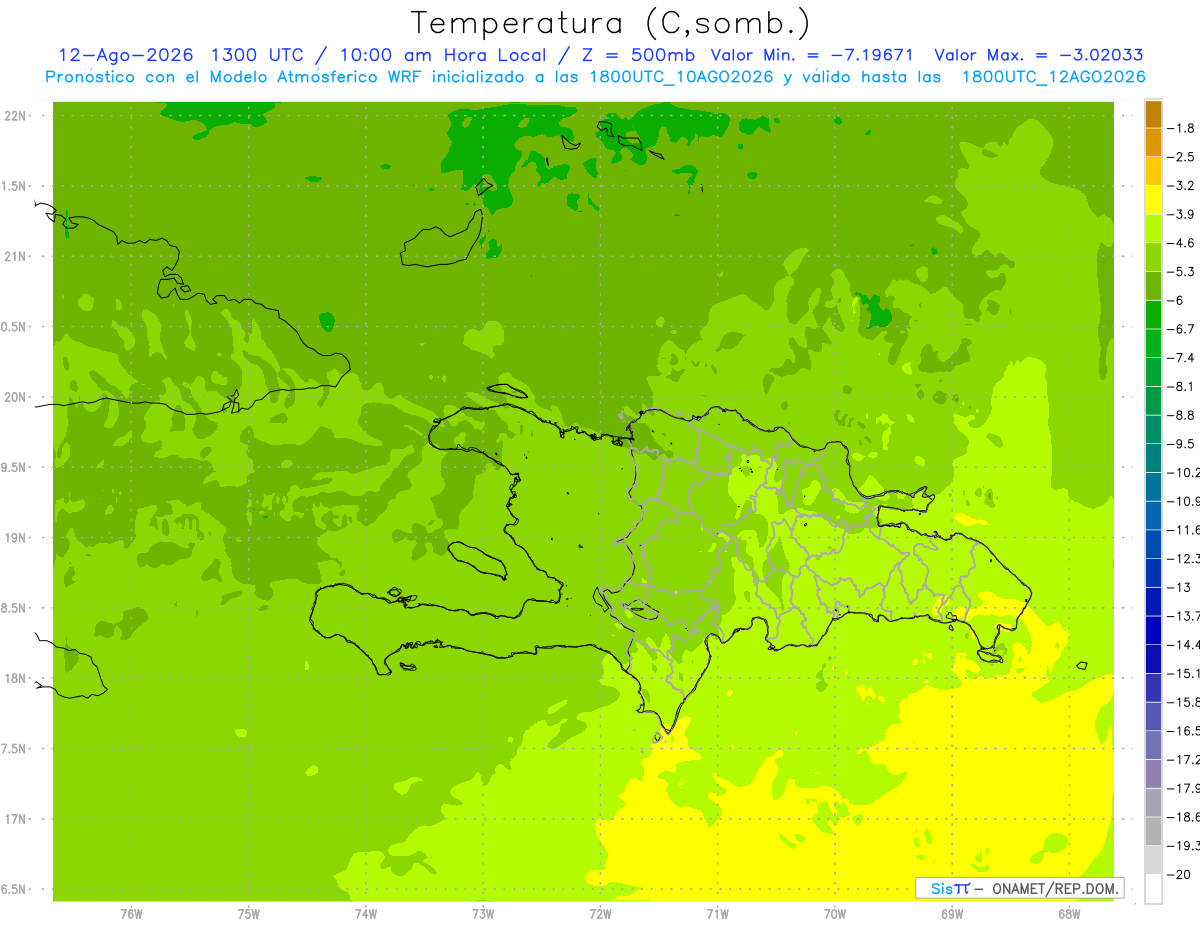
Task: Click the '71W' longitude label
Action: coord(717,913)
